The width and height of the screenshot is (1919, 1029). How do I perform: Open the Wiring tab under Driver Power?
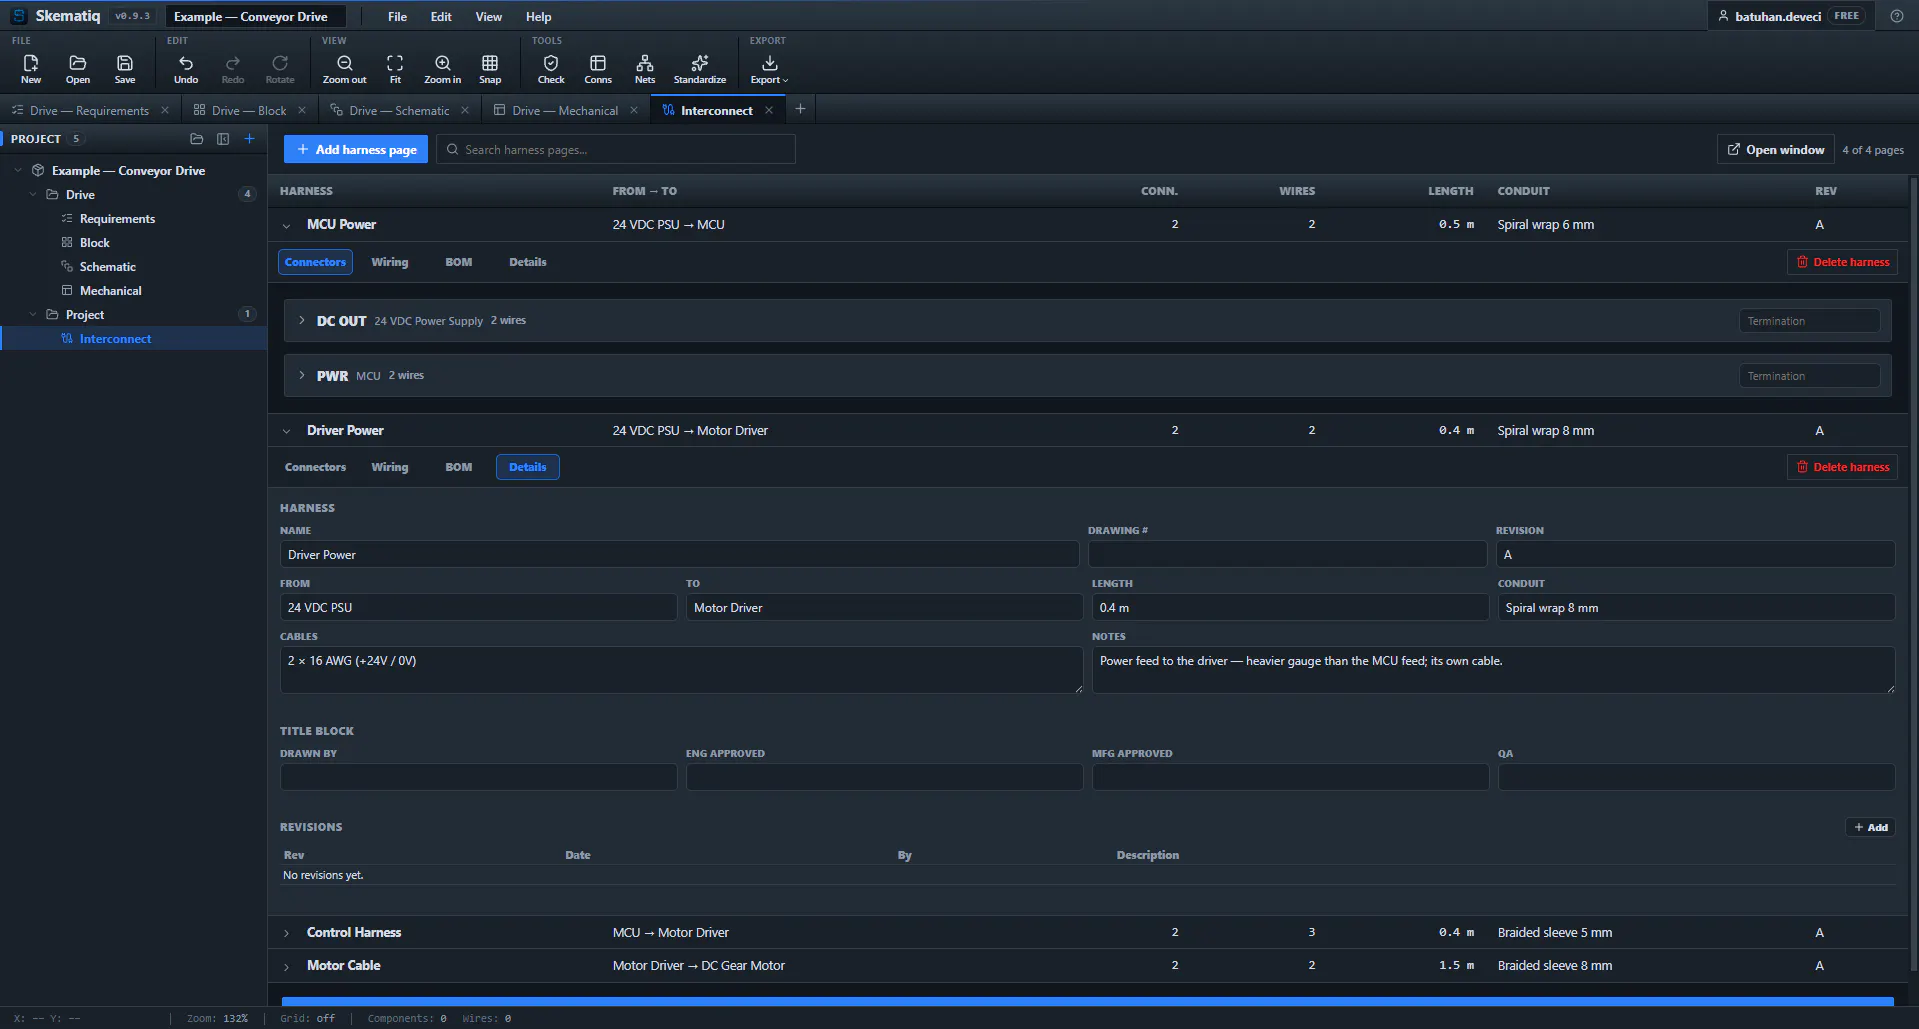tap(389, 467)
